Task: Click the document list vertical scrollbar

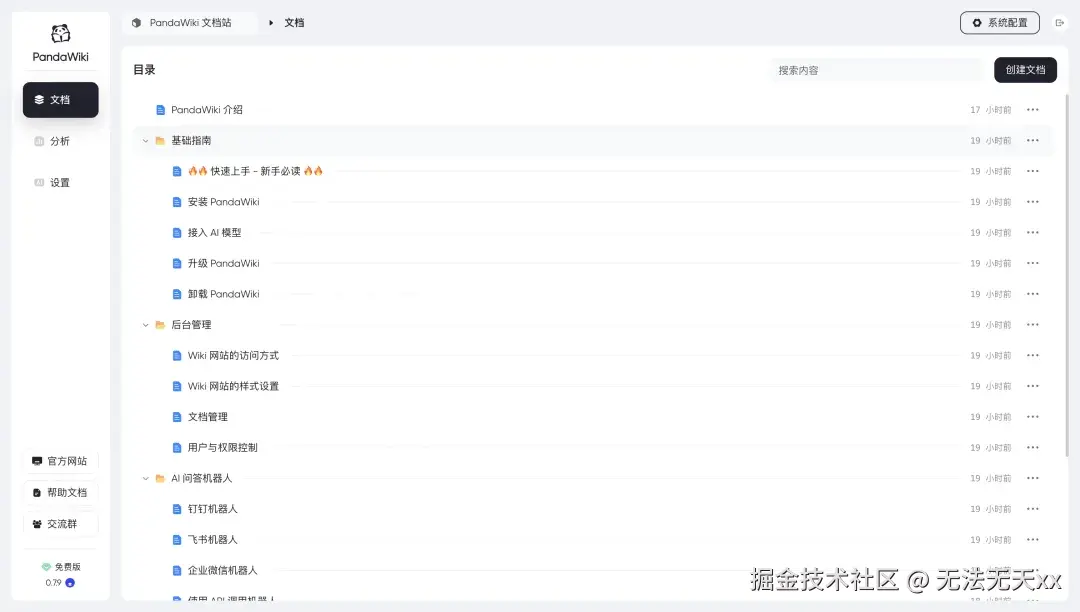Action: click(1067, 275)
